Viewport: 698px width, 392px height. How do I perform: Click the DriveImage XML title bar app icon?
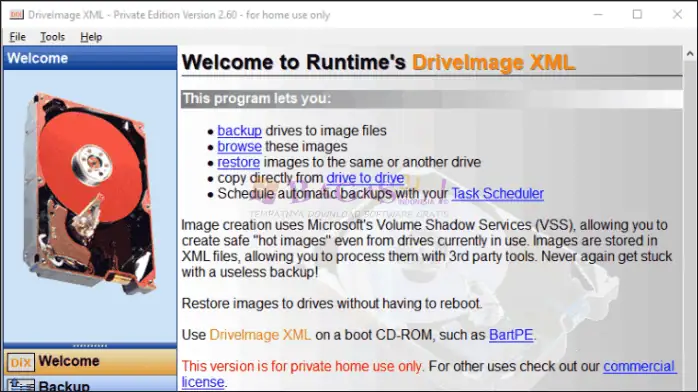(16, 15)
